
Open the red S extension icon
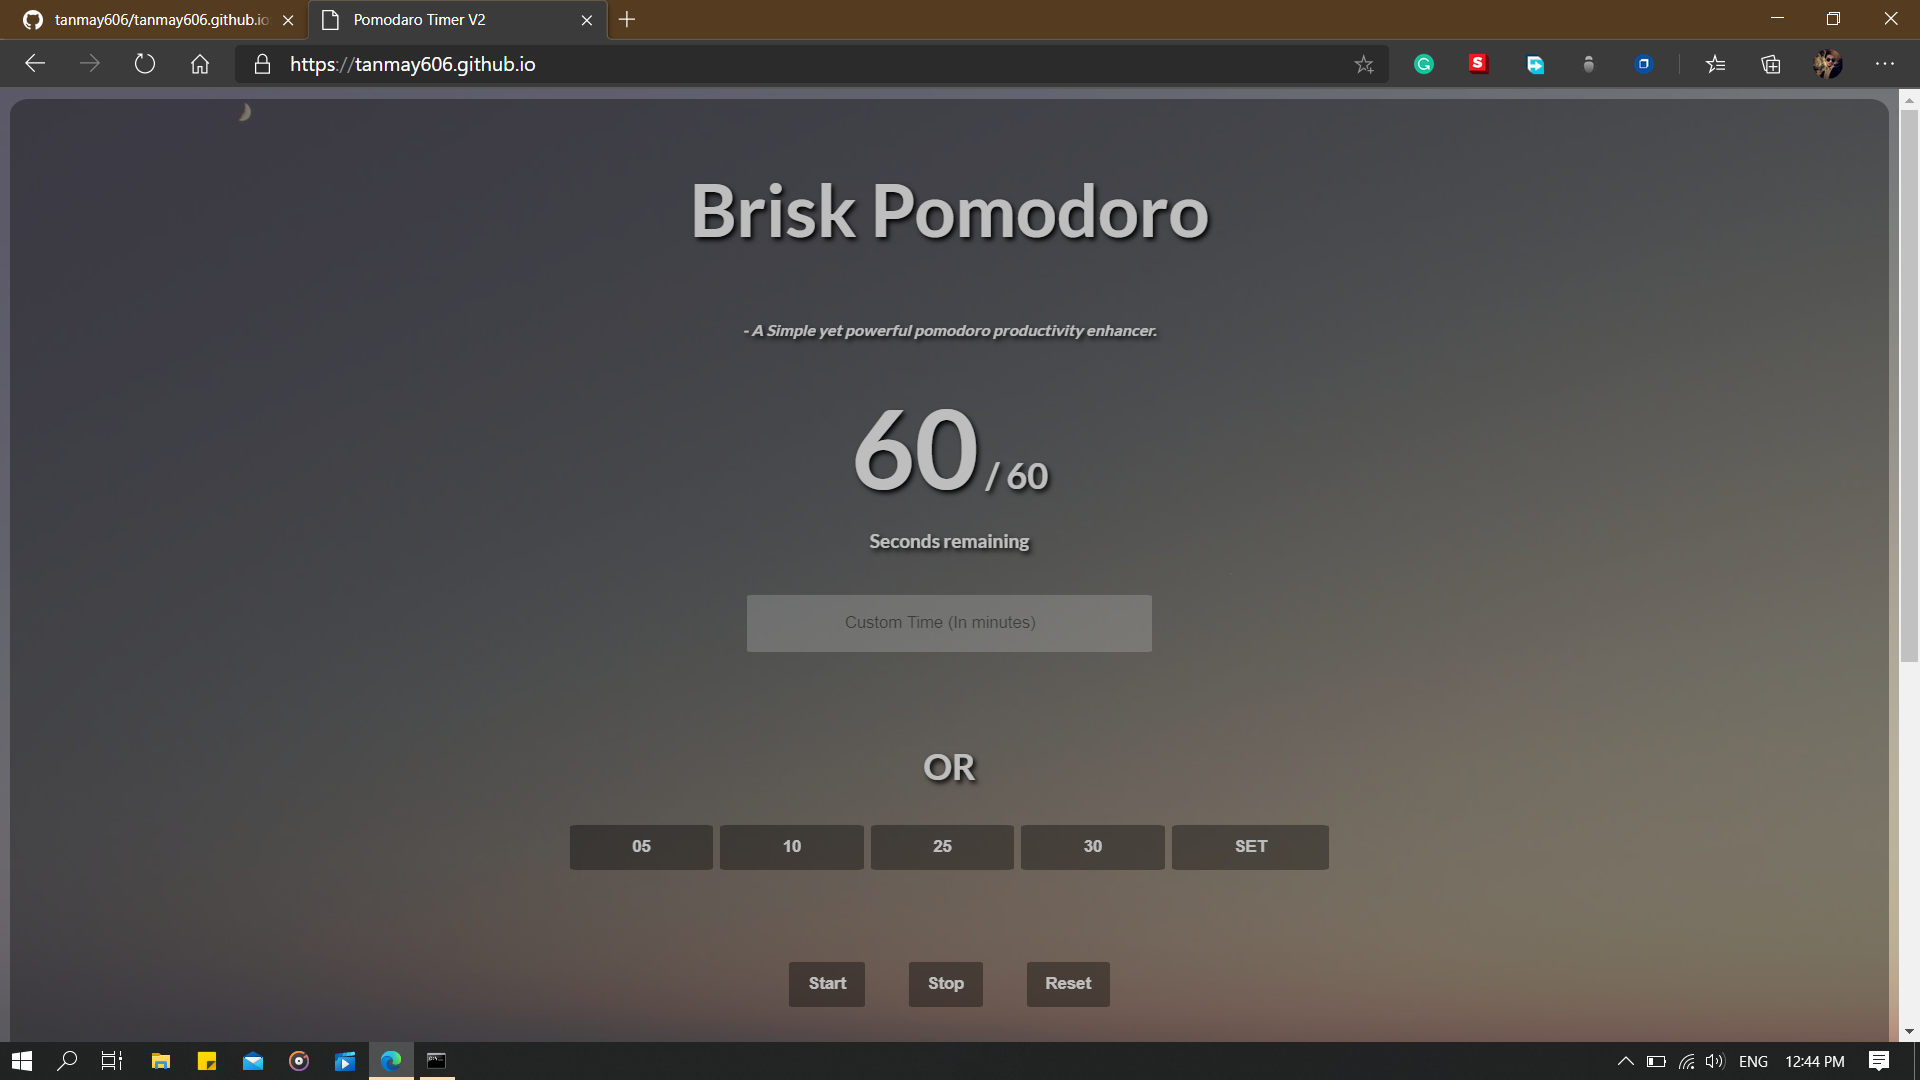tap(1478, 64)
